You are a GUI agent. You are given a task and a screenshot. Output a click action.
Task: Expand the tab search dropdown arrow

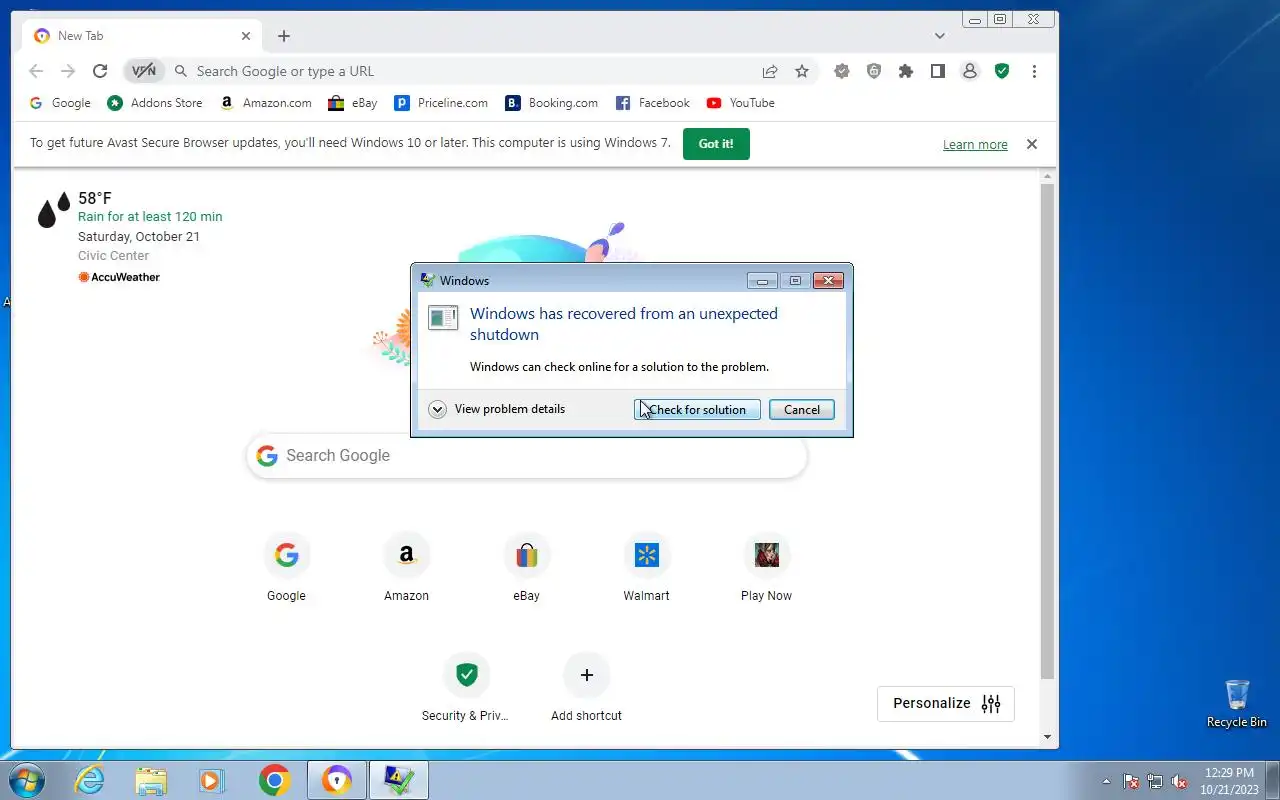pos(940,36)
